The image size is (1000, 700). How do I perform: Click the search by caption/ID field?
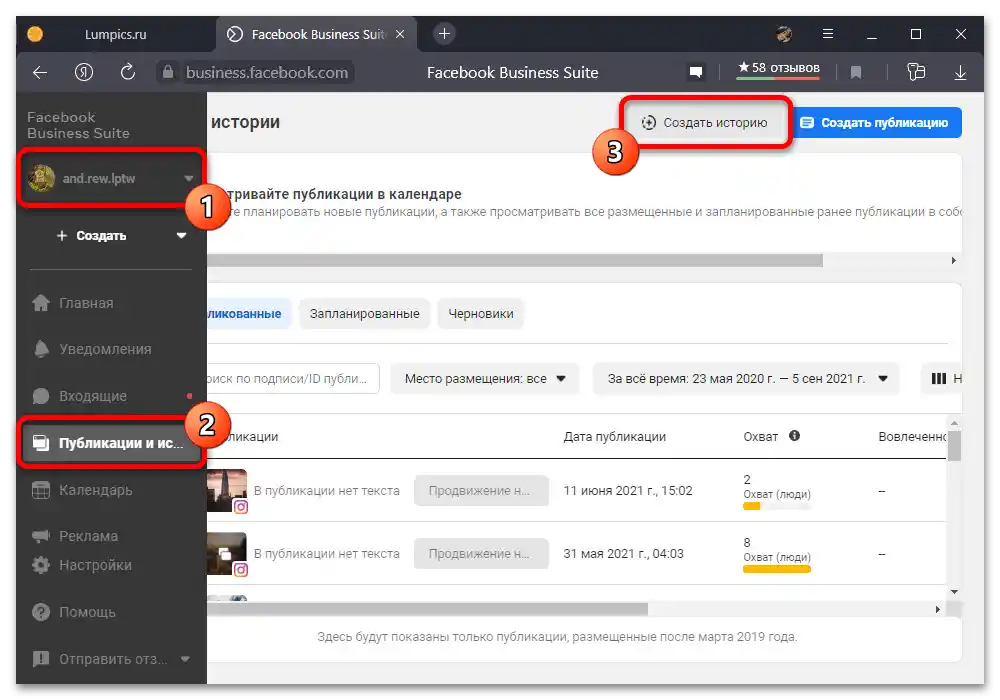pyautogui.click(x=293, y=379)
